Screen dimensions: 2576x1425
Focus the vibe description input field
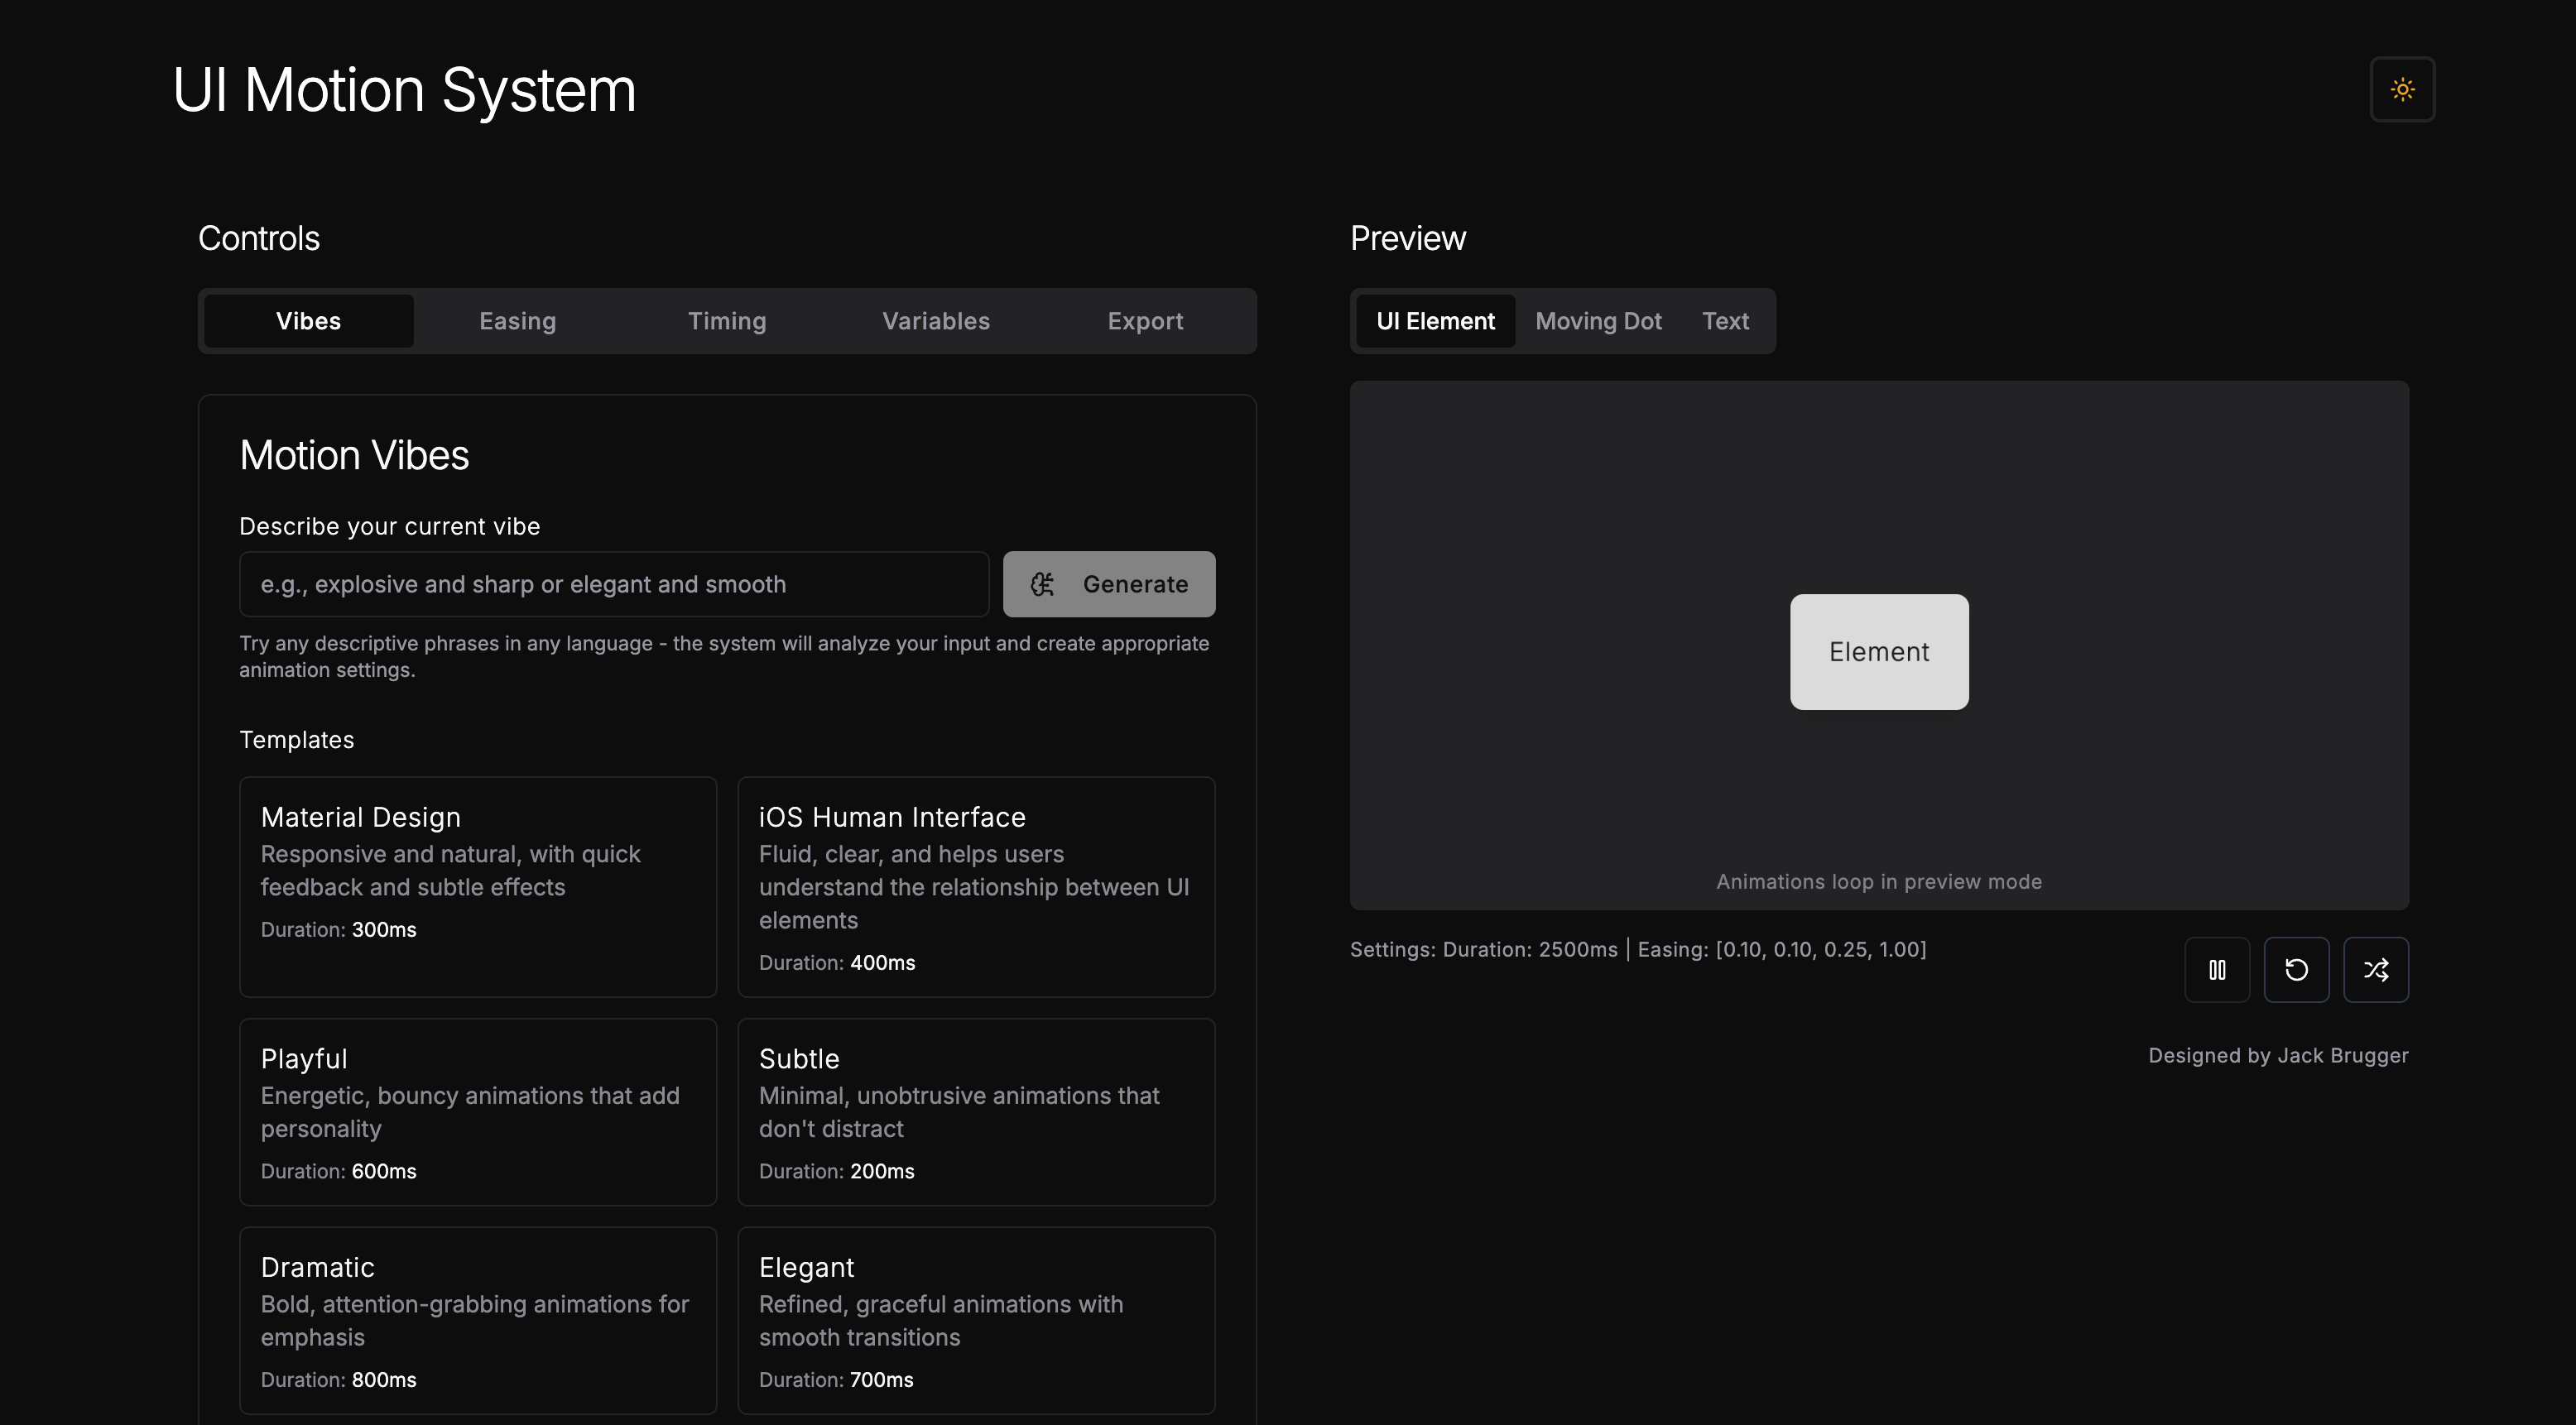pyautogui.click(x=614, y=584)
